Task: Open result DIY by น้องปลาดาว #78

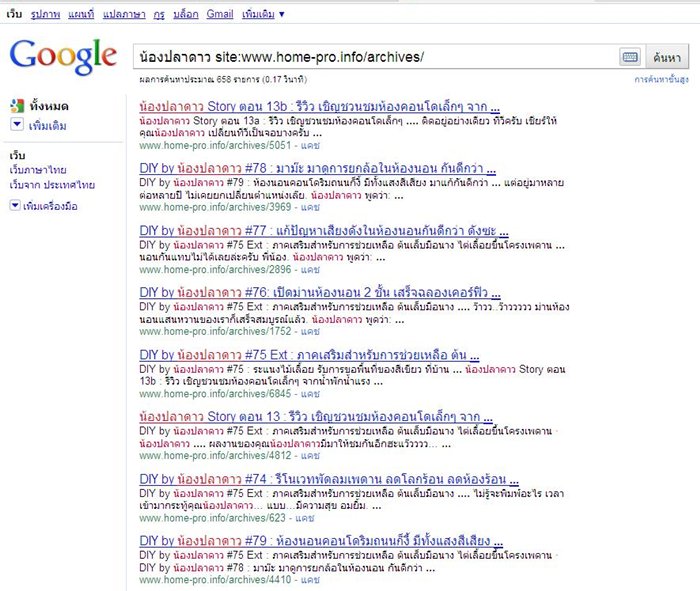Action: click(x=317, y=168)
